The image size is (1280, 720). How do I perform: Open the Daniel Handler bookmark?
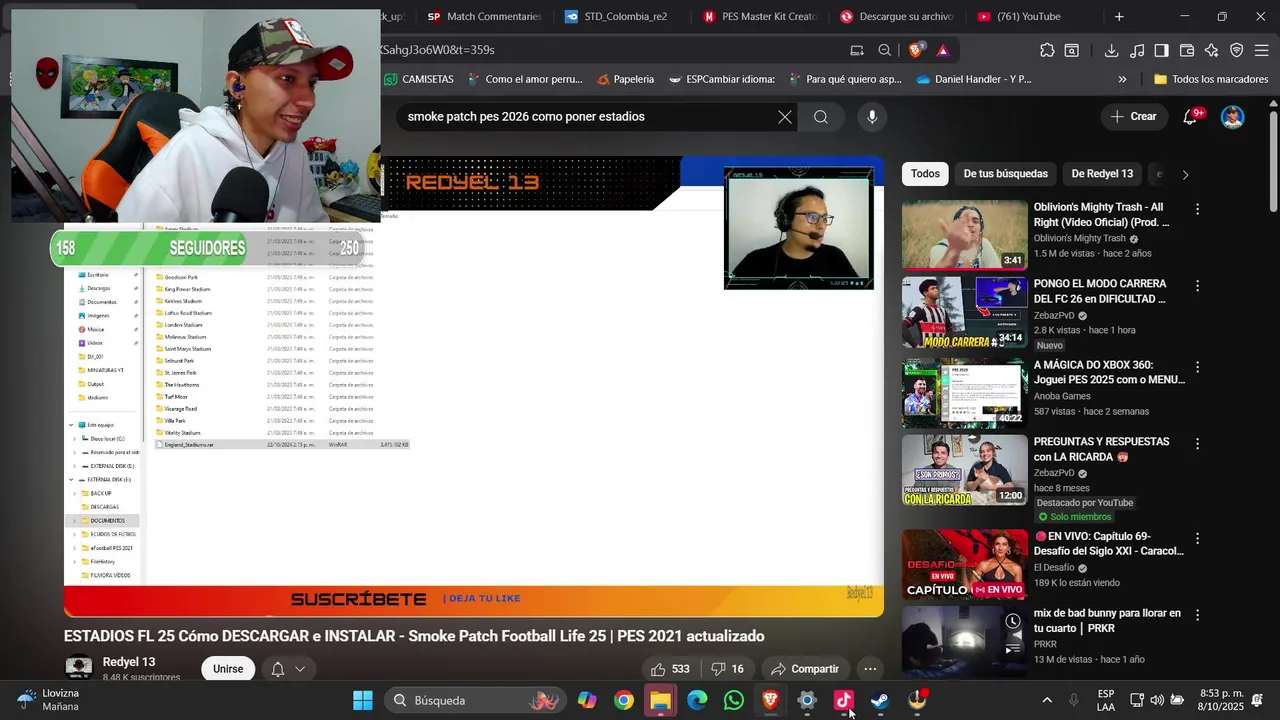(x=973, y=79)
